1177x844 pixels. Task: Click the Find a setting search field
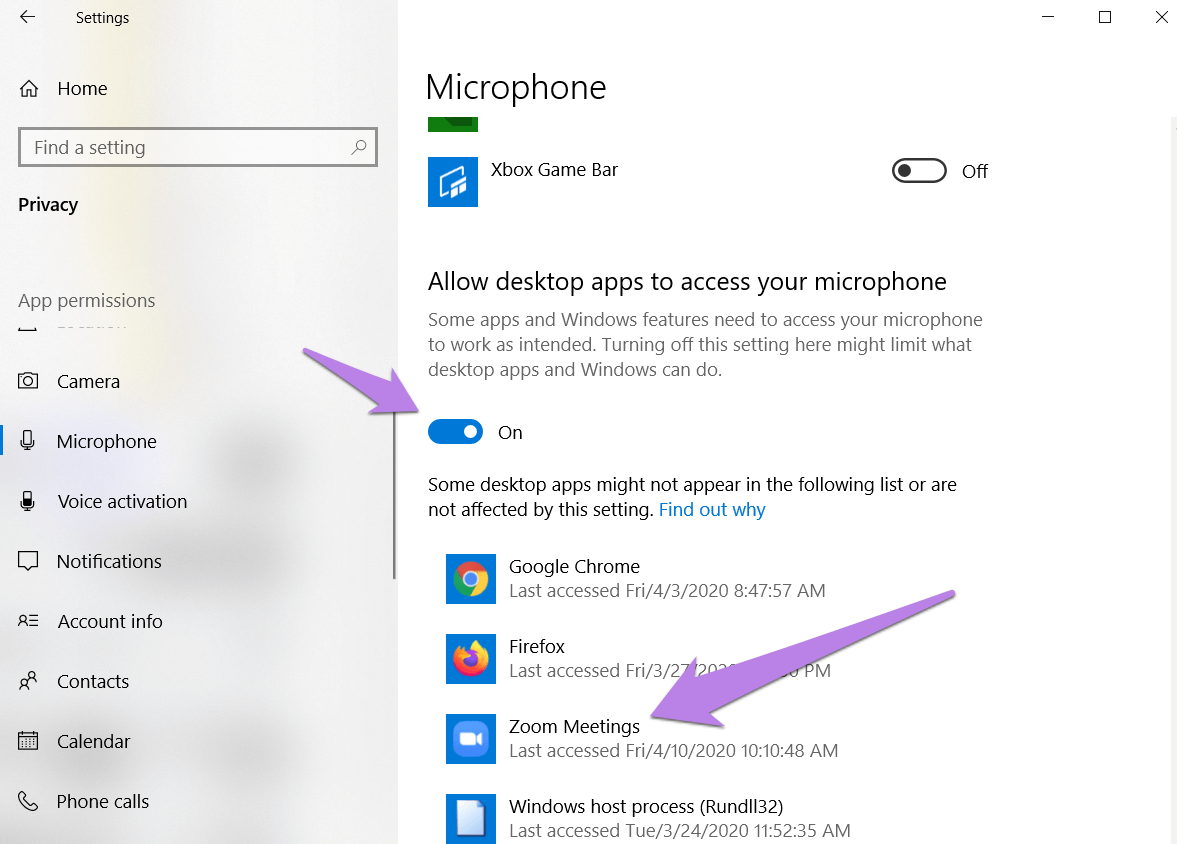[x=185, y=147]
